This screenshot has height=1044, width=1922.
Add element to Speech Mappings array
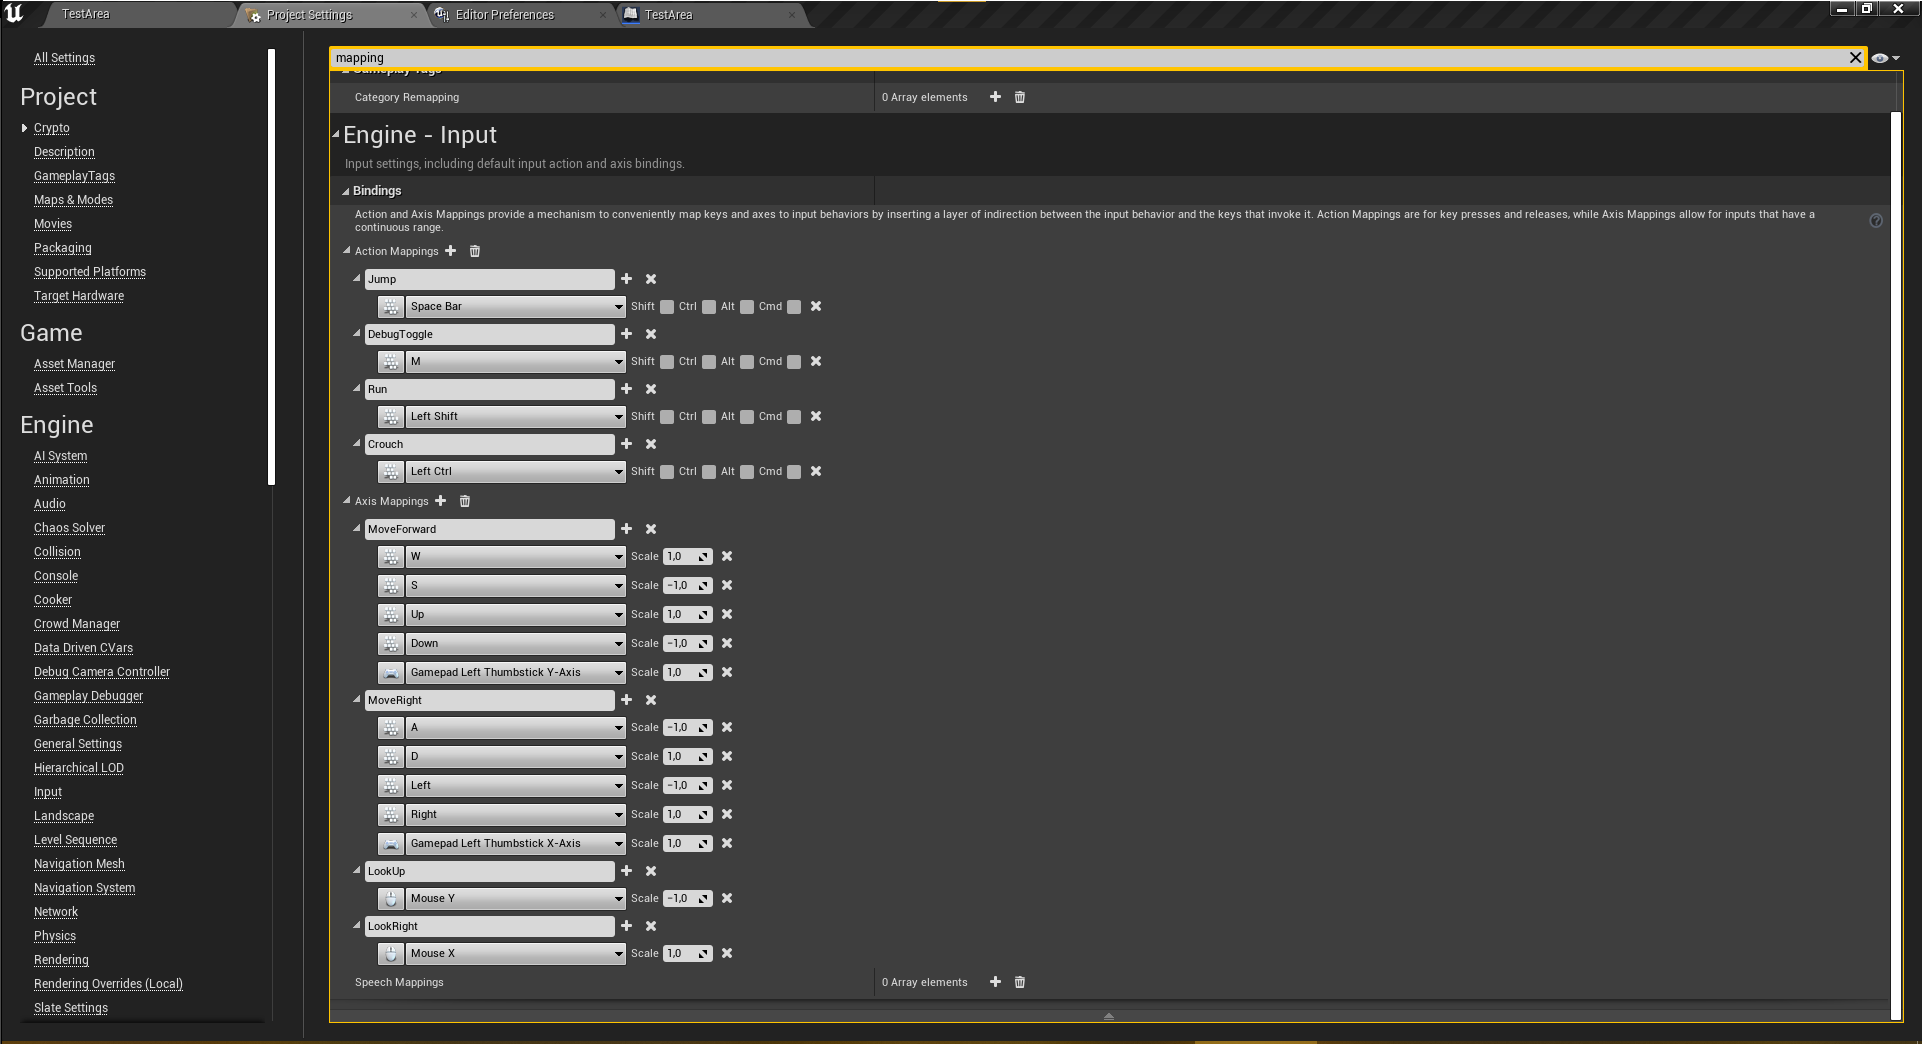[995, 982]
